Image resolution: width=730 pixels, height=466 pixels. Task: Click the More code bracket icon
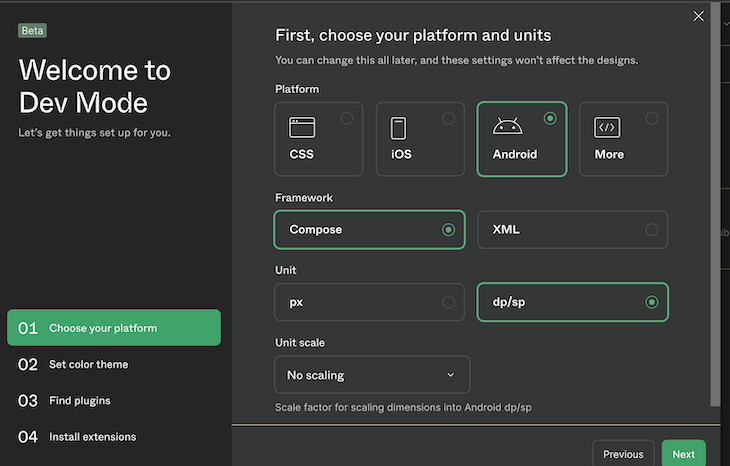pos(607,128)
